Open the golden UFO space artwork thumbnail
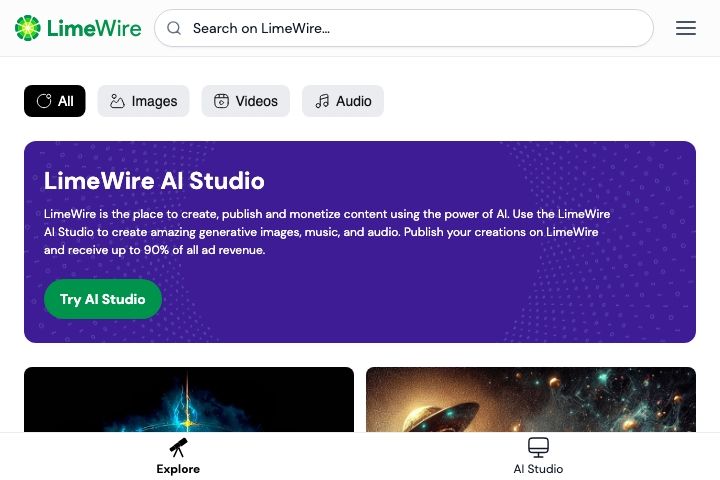 (x=531, y=399)
